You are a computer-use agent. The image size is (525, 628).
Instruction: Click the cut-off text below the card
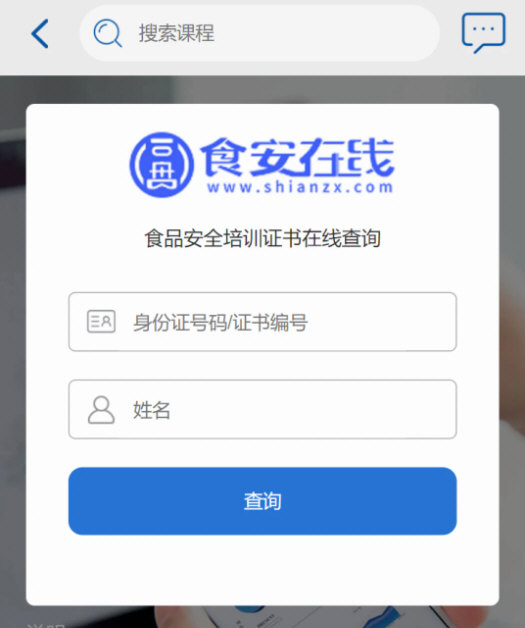click(x=45, y=625)
